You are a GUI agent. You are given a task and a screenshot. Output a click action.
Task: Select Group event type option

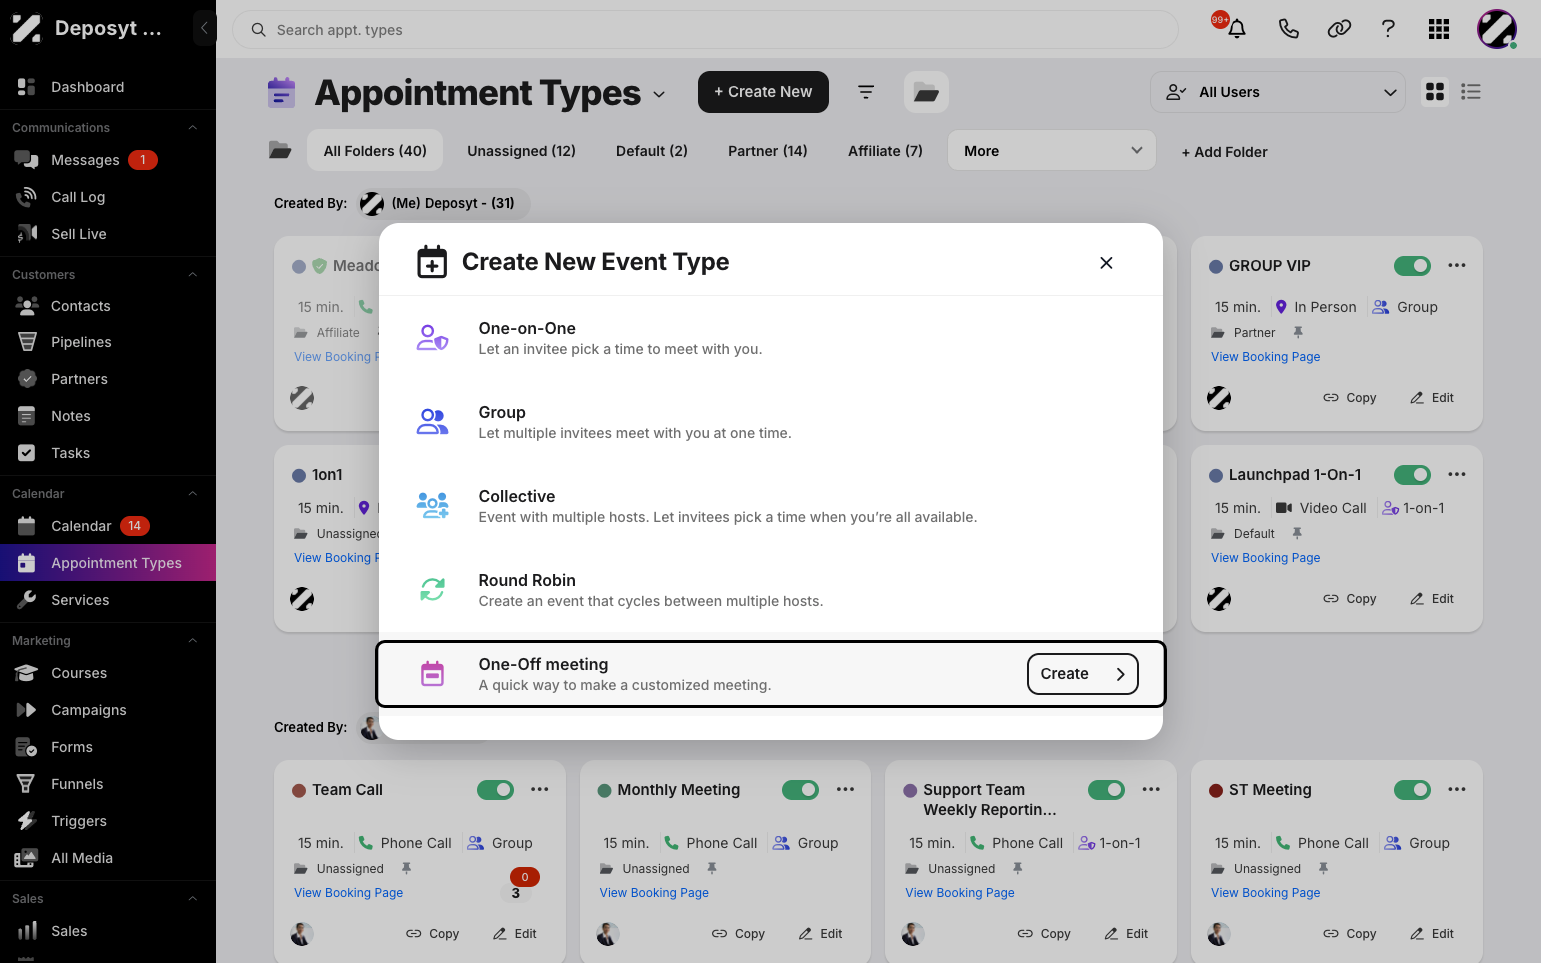pos(770,422)
